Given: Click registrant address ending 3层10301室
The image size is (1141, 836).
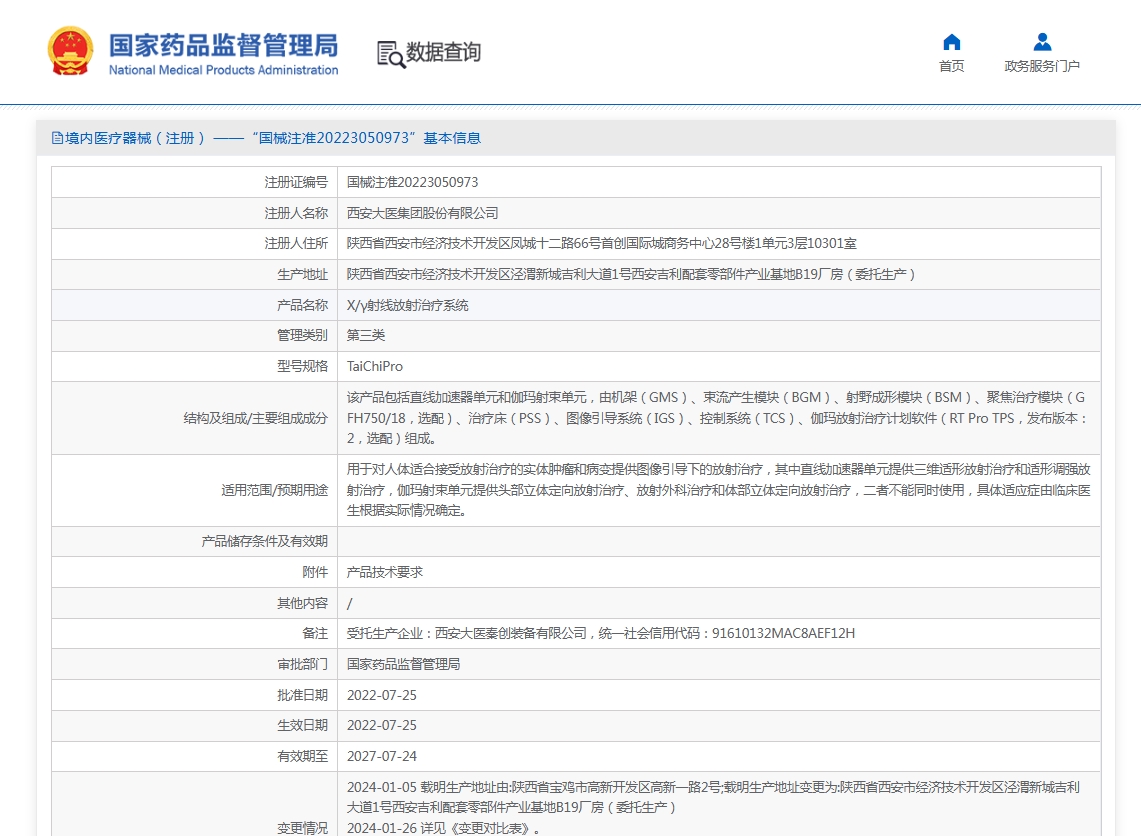Looking at the screenshot, I should 602,243.
